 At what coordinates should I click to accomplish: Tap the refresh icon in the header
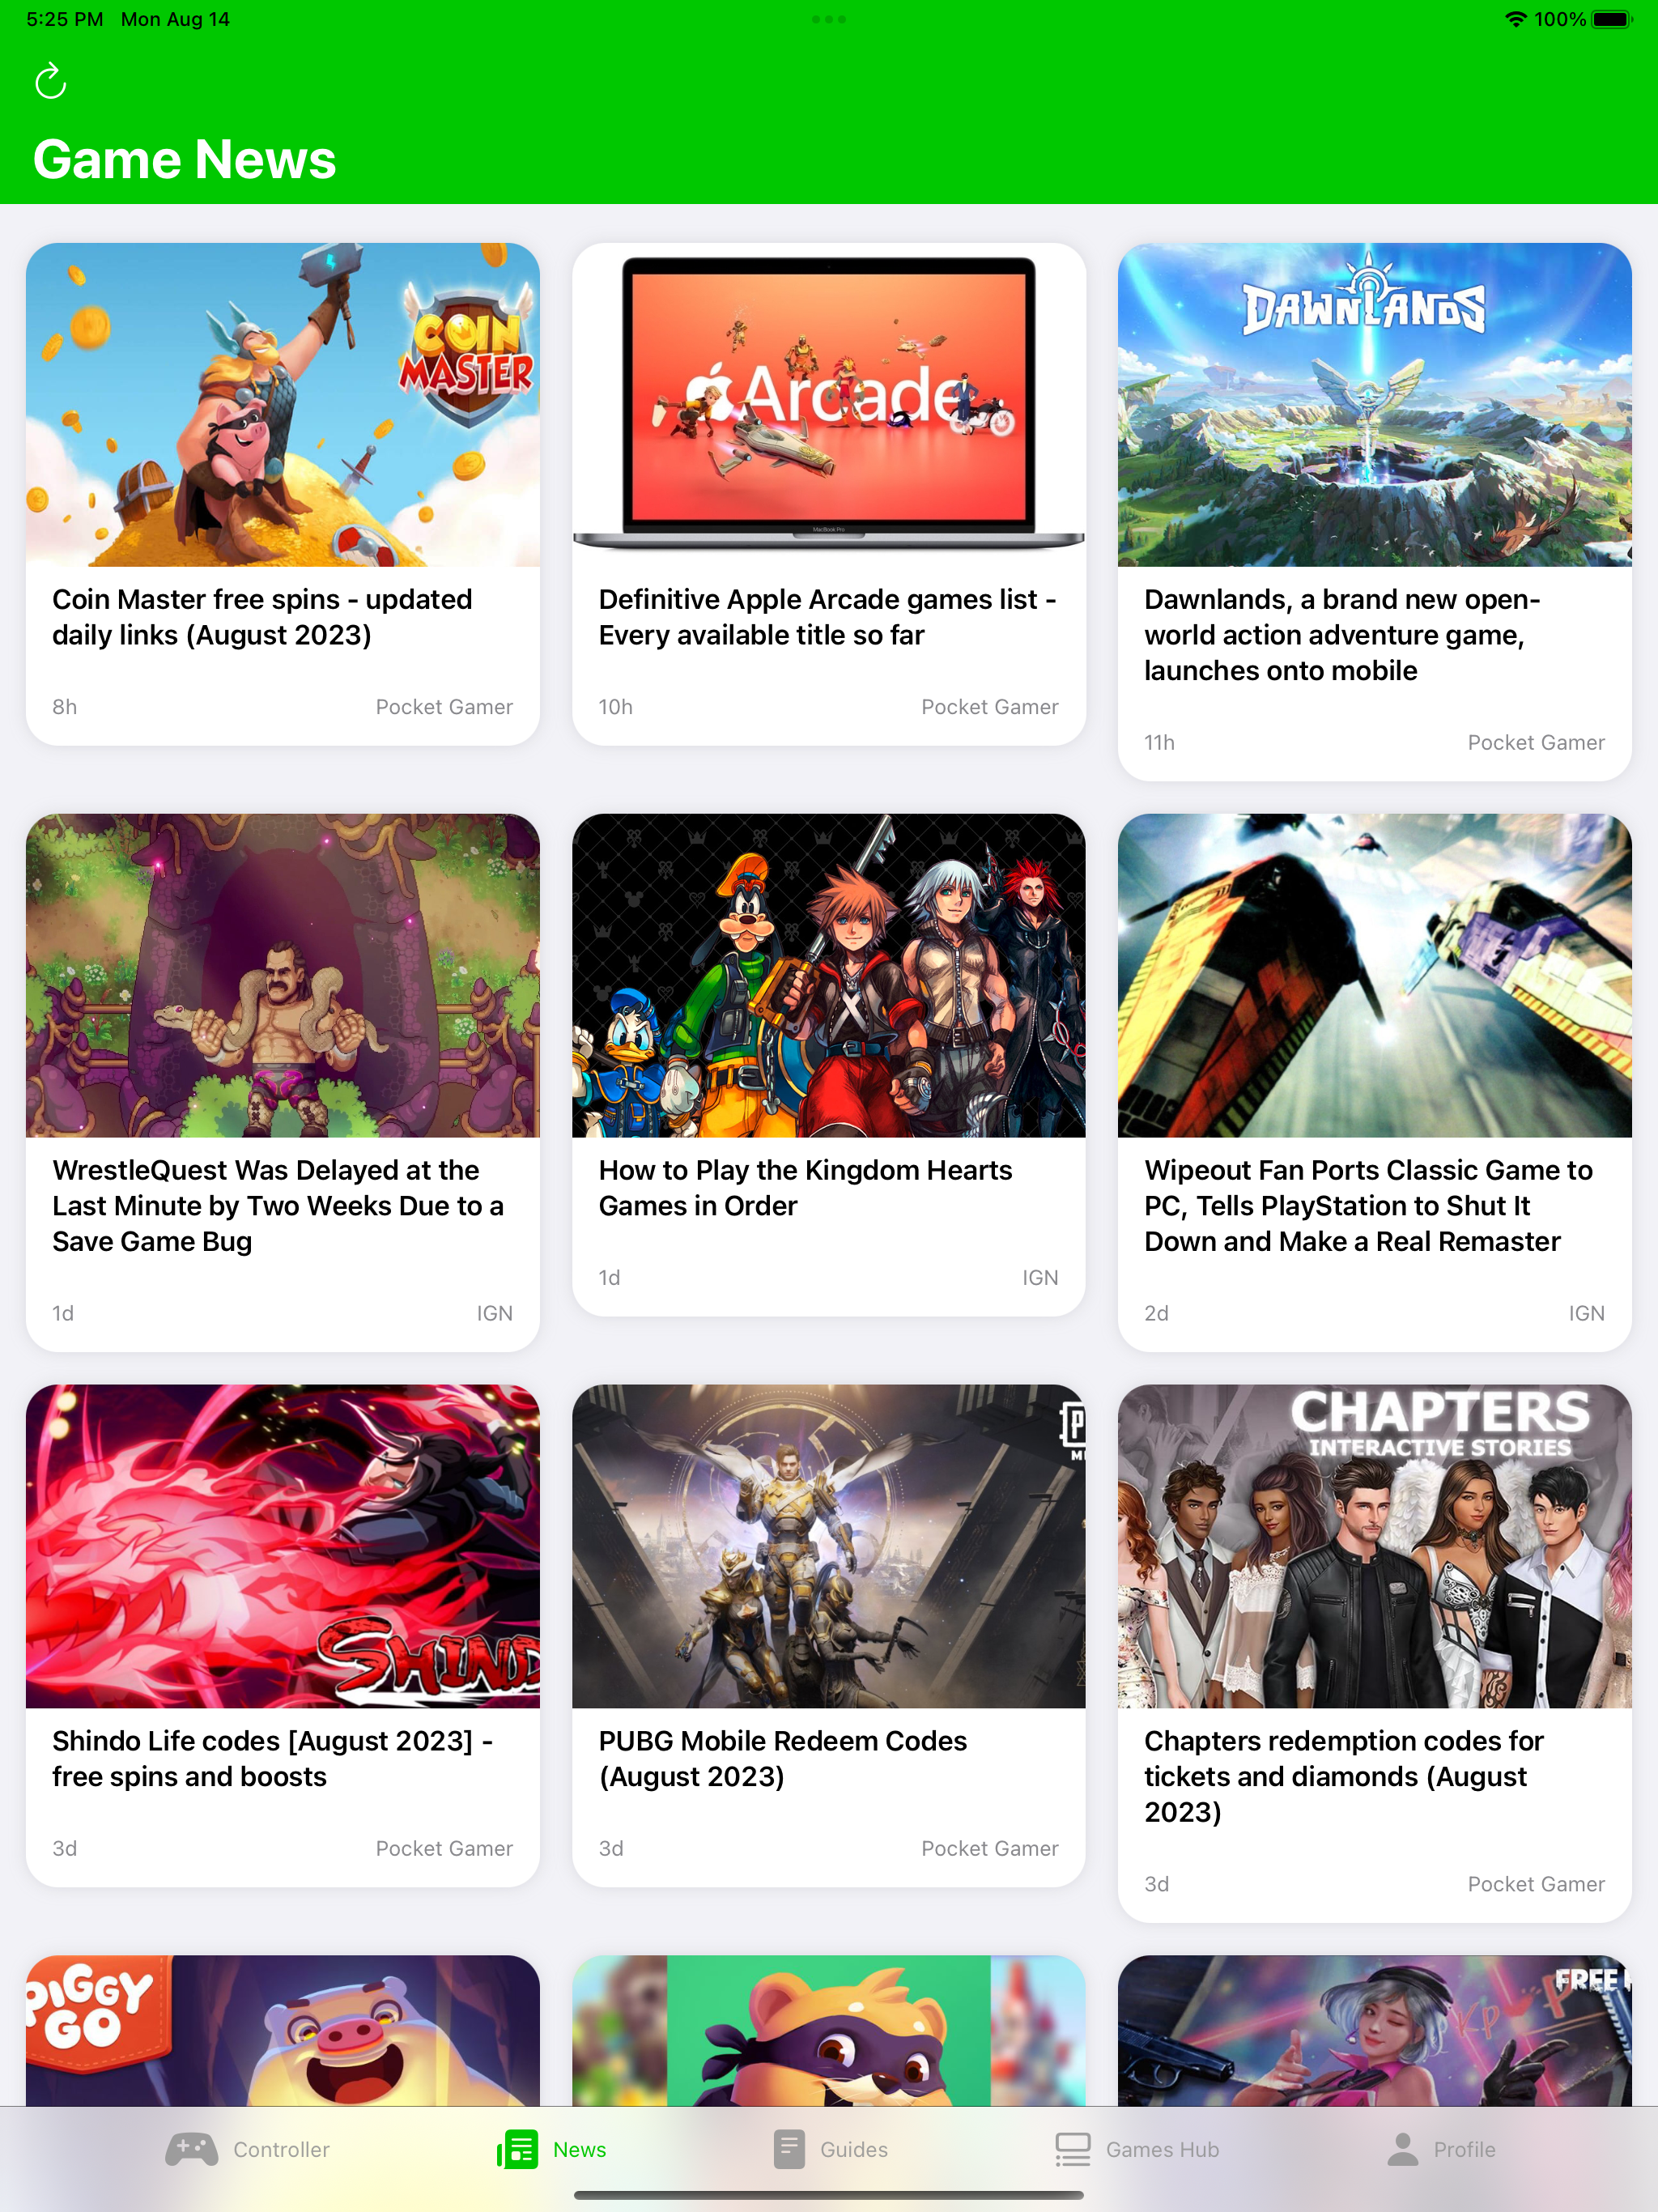coord(50,81)
